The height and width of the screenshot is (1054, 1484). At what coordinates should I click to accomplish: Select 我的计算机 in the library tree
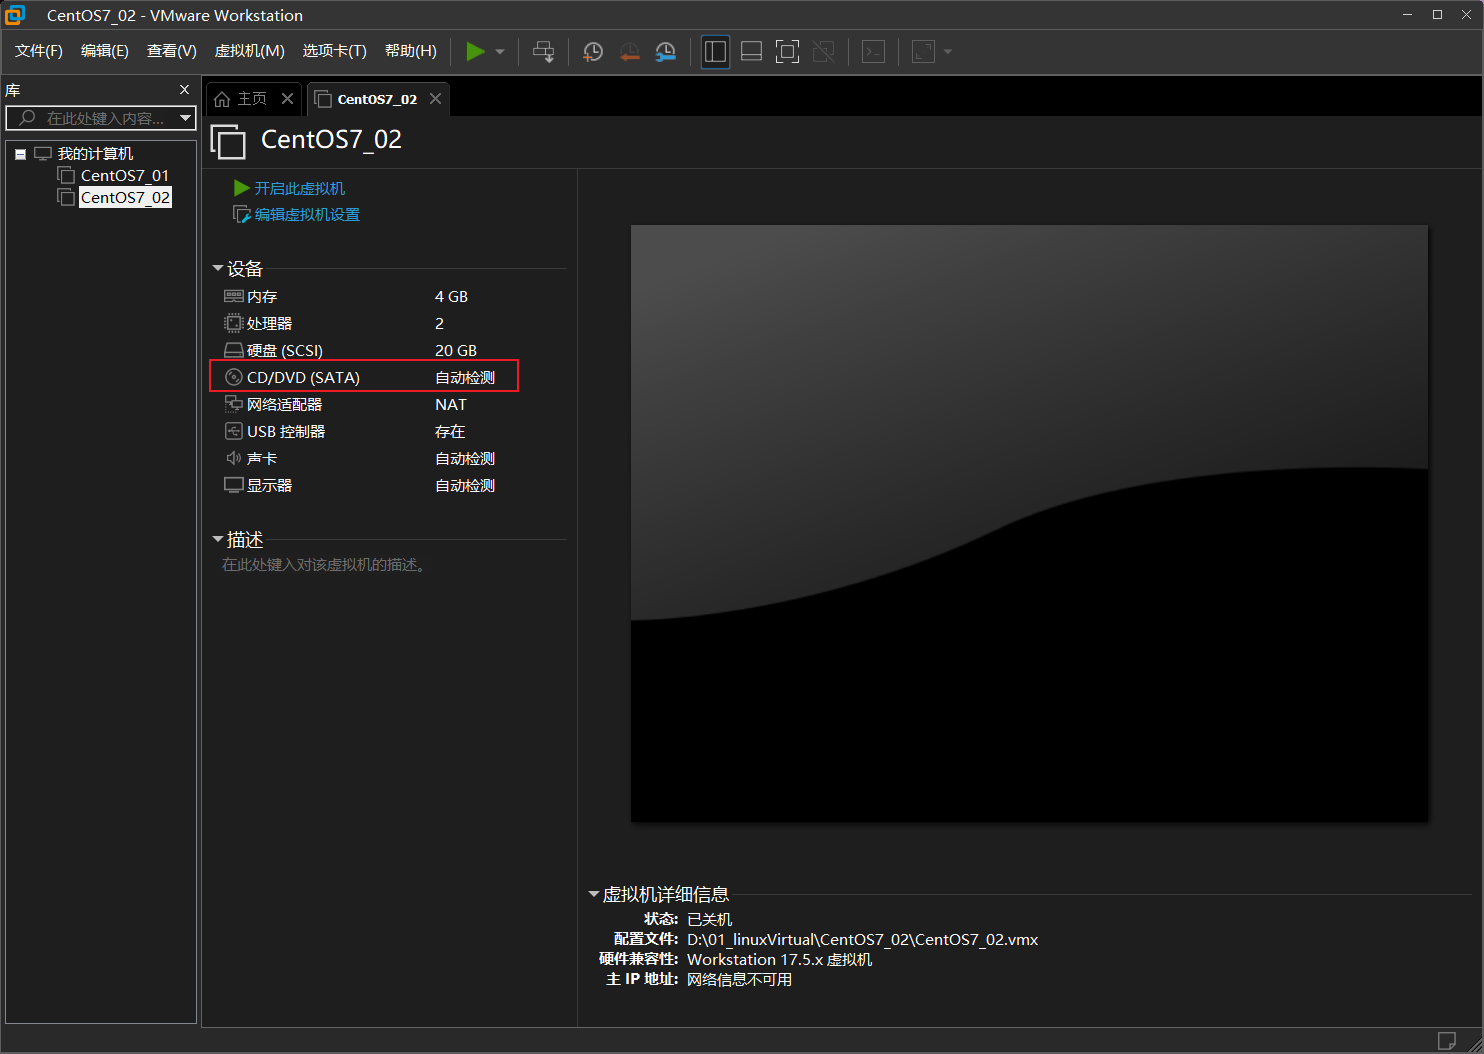tap(95, 154)
